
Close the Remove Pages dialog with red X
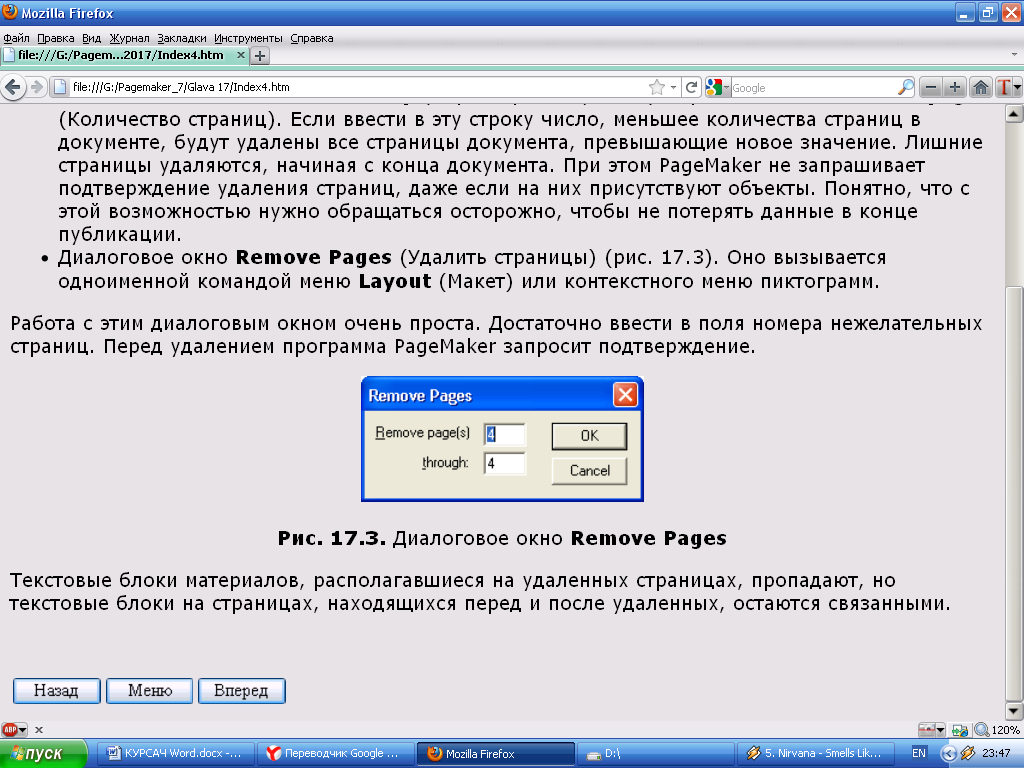coord(625,394)
